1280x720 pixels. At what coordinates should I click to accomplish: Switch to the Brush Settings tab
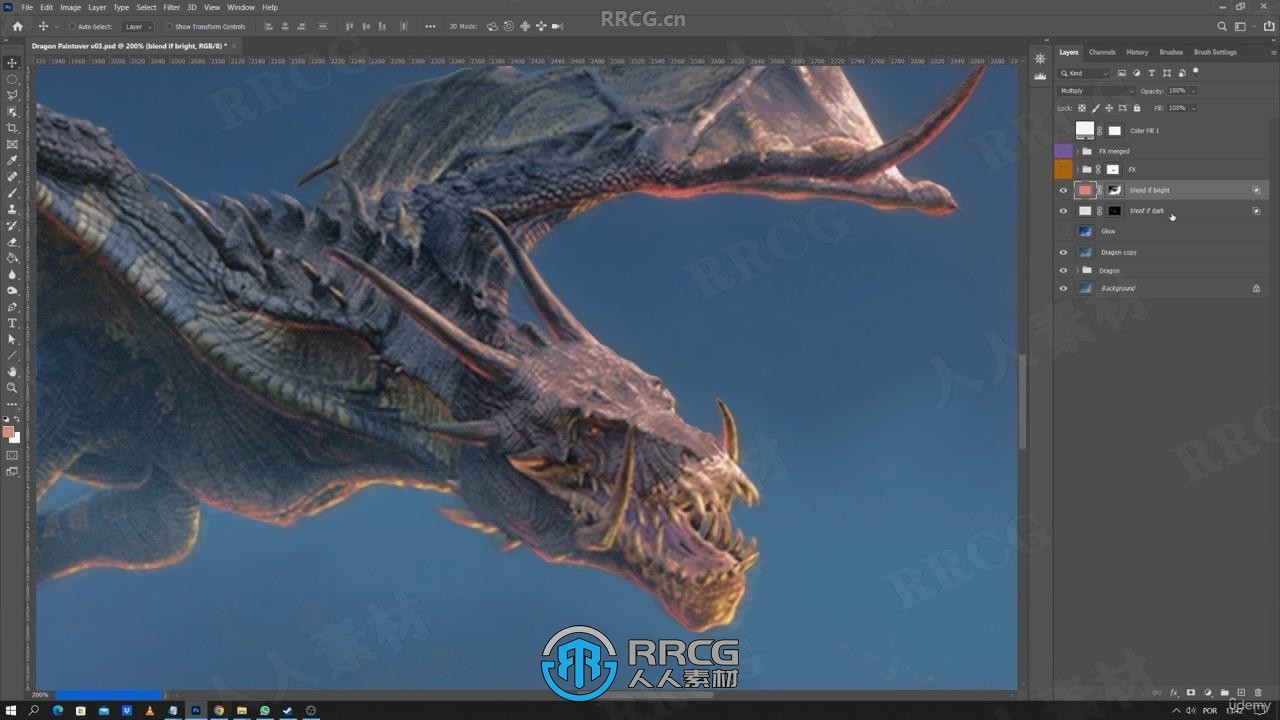1215,52
